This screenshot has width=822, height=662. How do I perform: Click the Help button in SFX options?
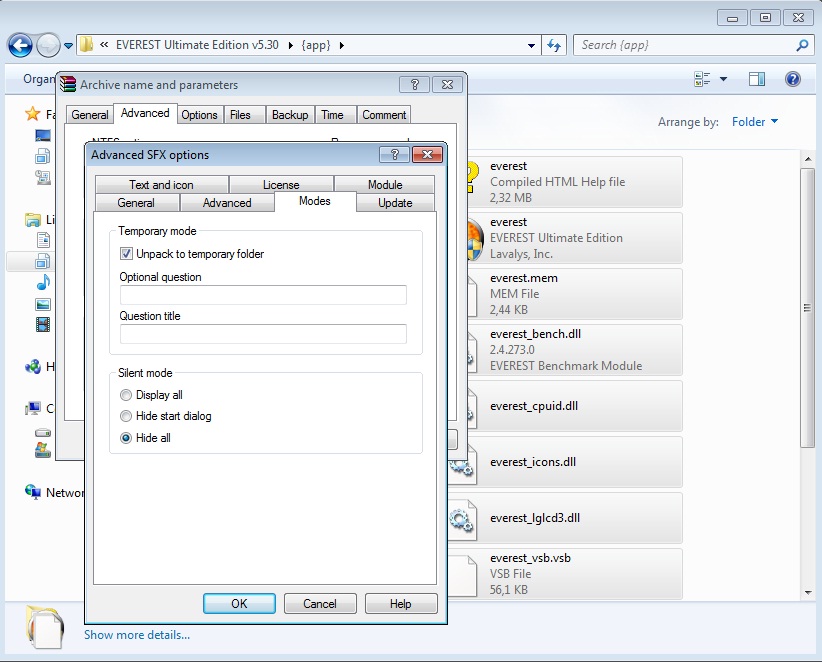pyautogui.click(x=401, y=604)
